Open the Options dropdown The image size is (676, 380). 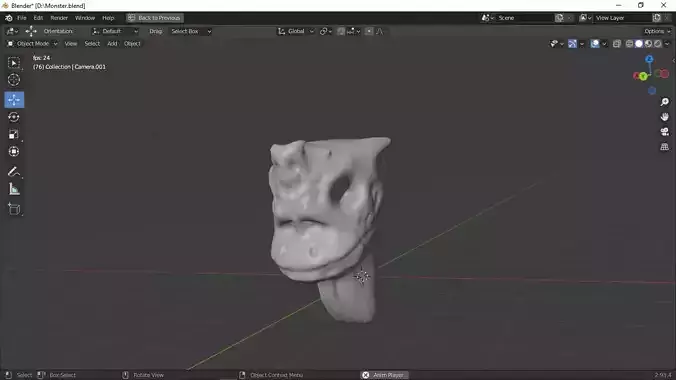click(657, 31)
